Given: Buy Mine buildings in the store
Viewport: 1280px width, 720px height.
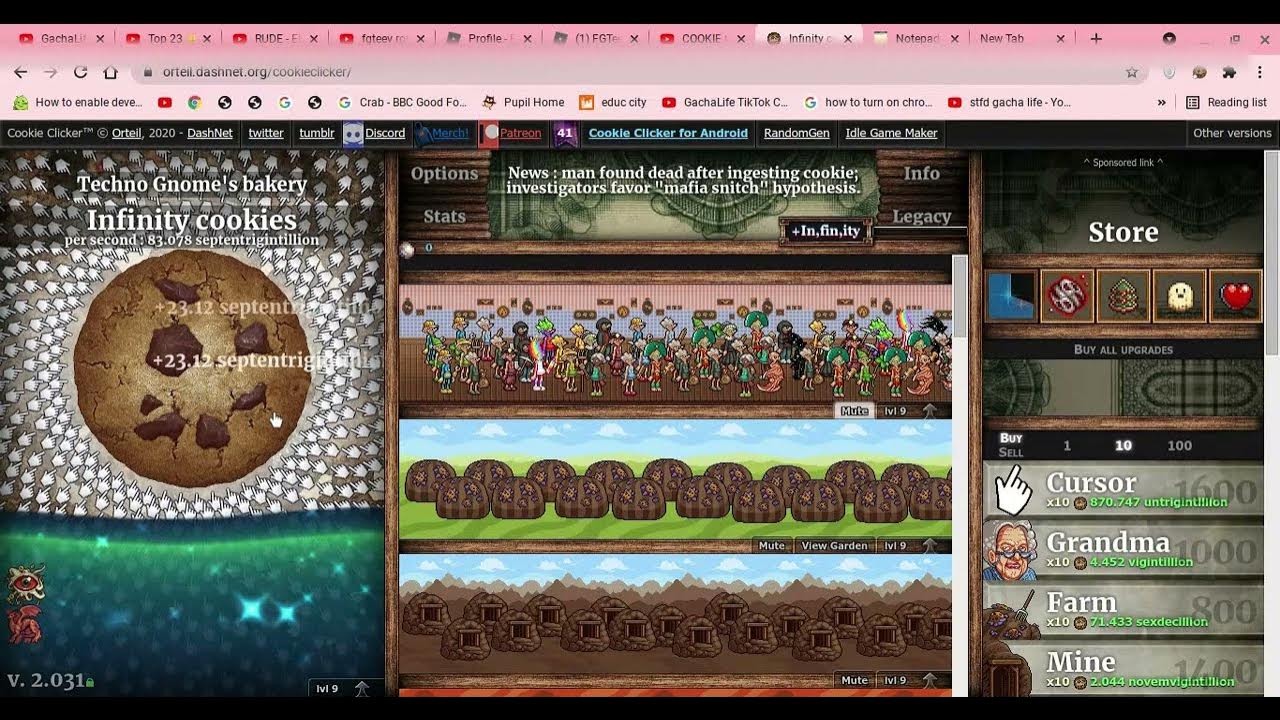Looking at the screenshot, I should coord(1123,669).
